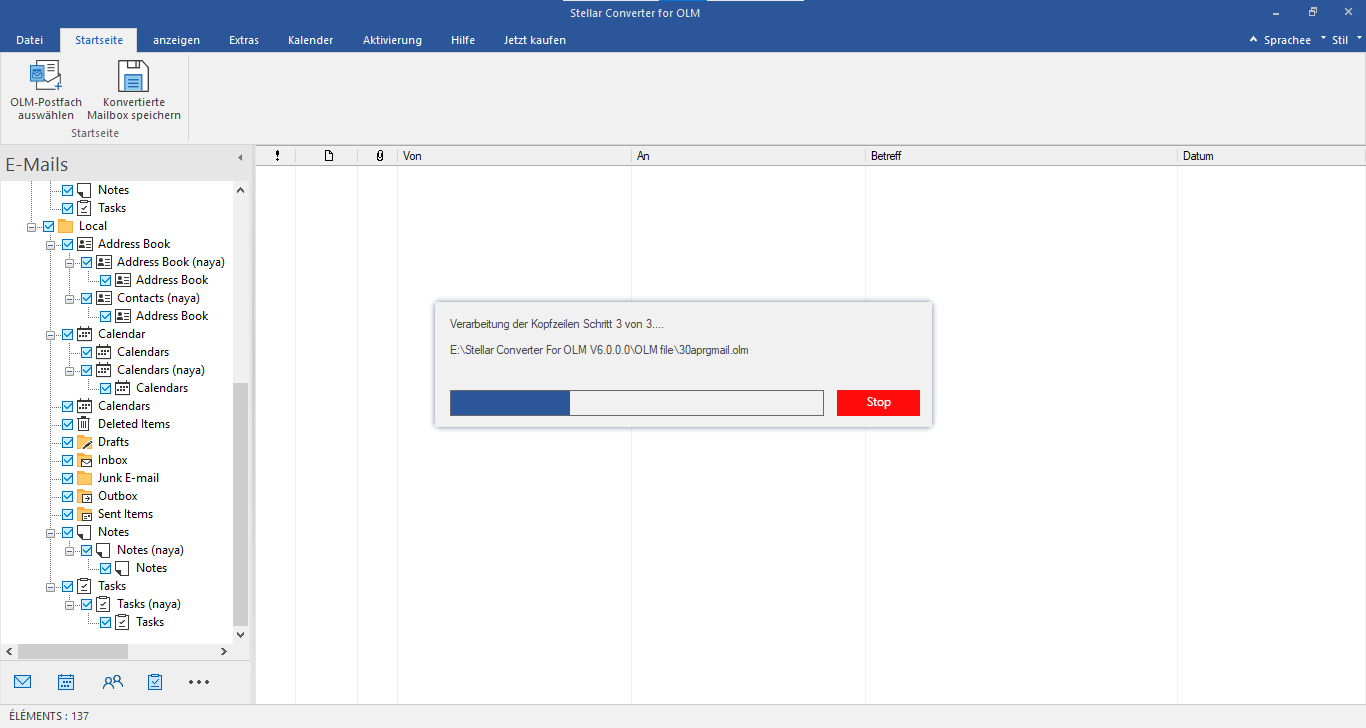Collapse the Calendar tree node
Image resolution: width=1366 pixels, height=728 pixels.
point(51,334)
